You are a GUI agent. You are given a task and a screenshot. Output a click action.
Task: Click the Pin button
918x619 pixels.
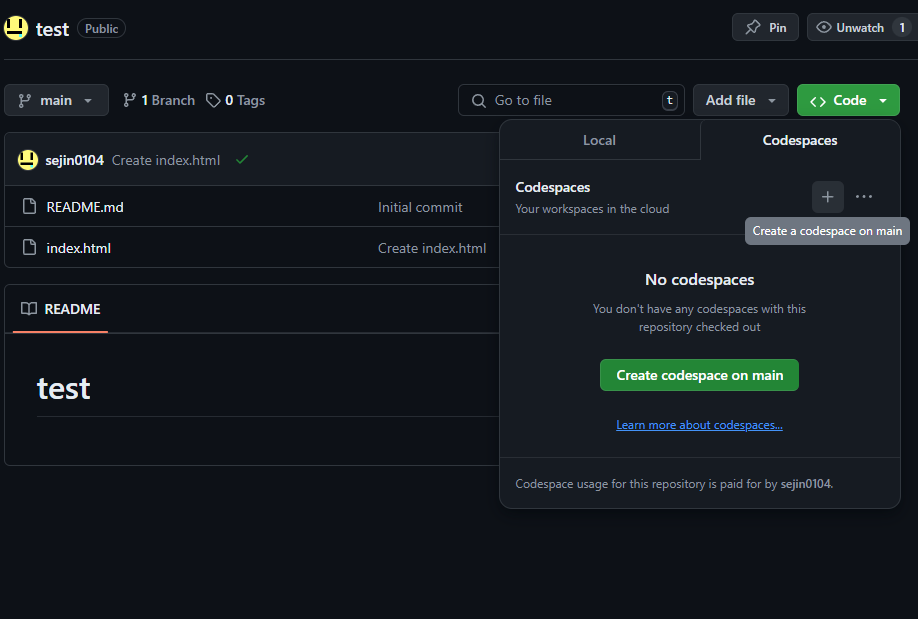click(765, 28)
